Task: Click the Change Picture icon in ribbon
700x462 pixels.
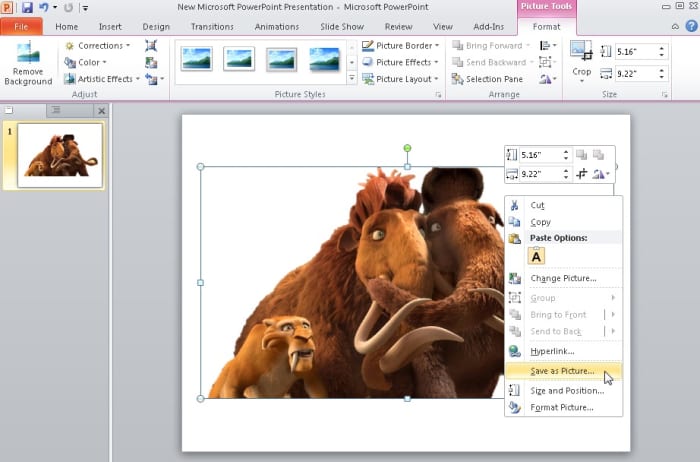Action: coord(151,62)
